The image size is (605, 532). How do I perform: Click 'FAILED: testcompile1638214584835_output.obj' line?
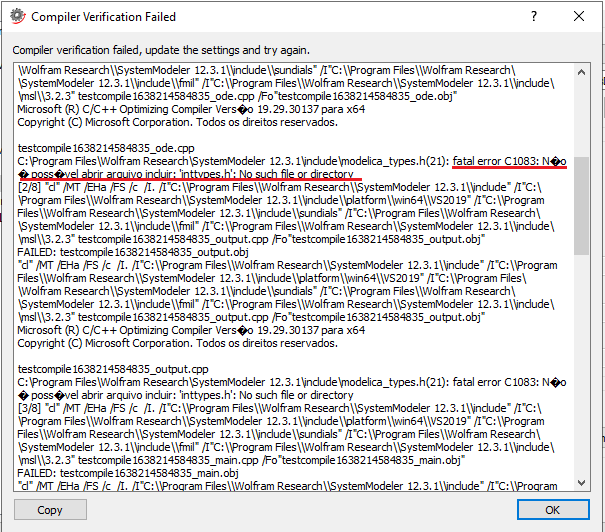(133, 252)
